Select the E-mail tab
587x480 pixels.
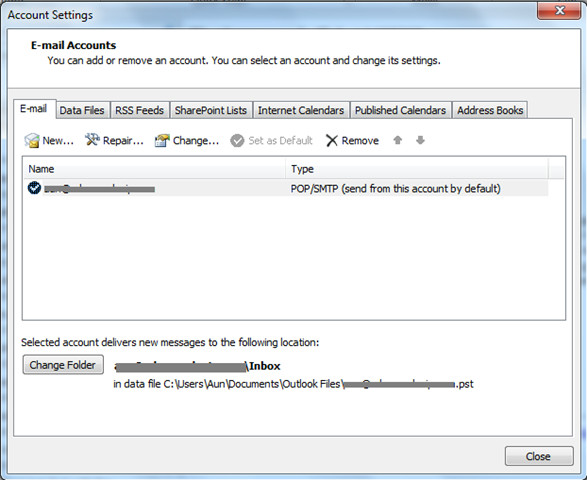click(x=34, y=109)
